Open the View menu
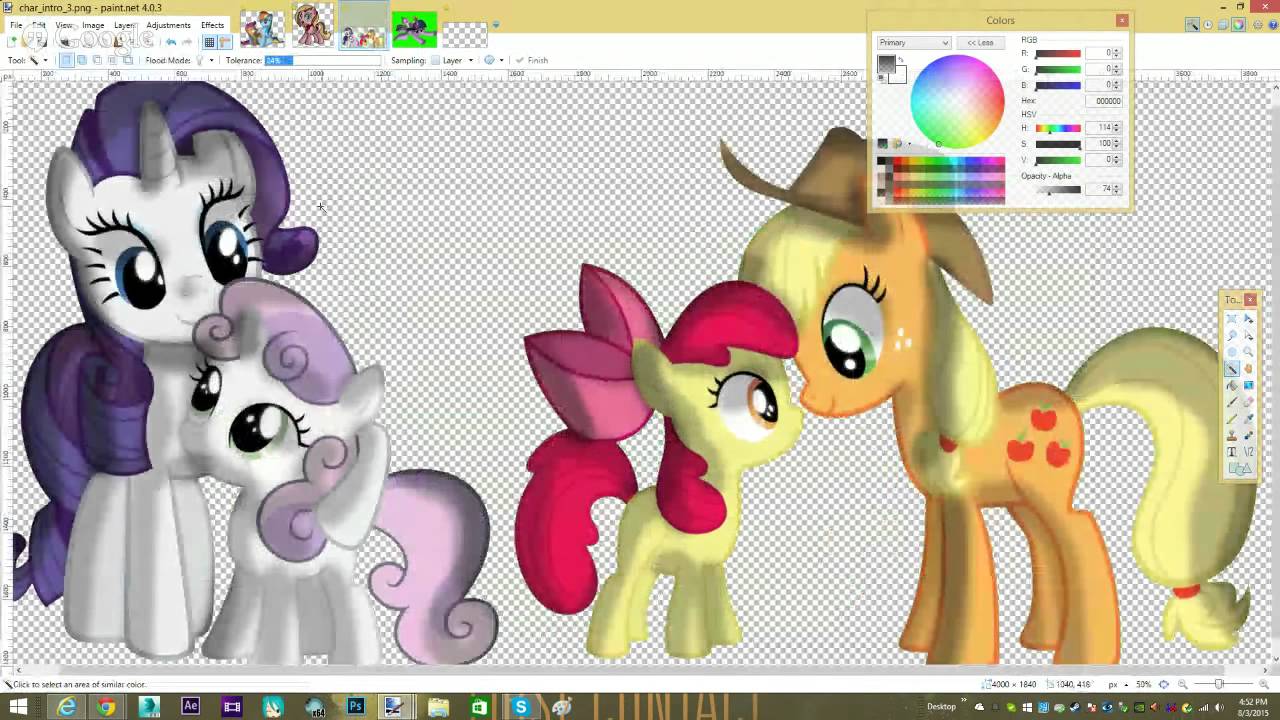This screenshot has width=1280, height=720. (x=63, y=25)
